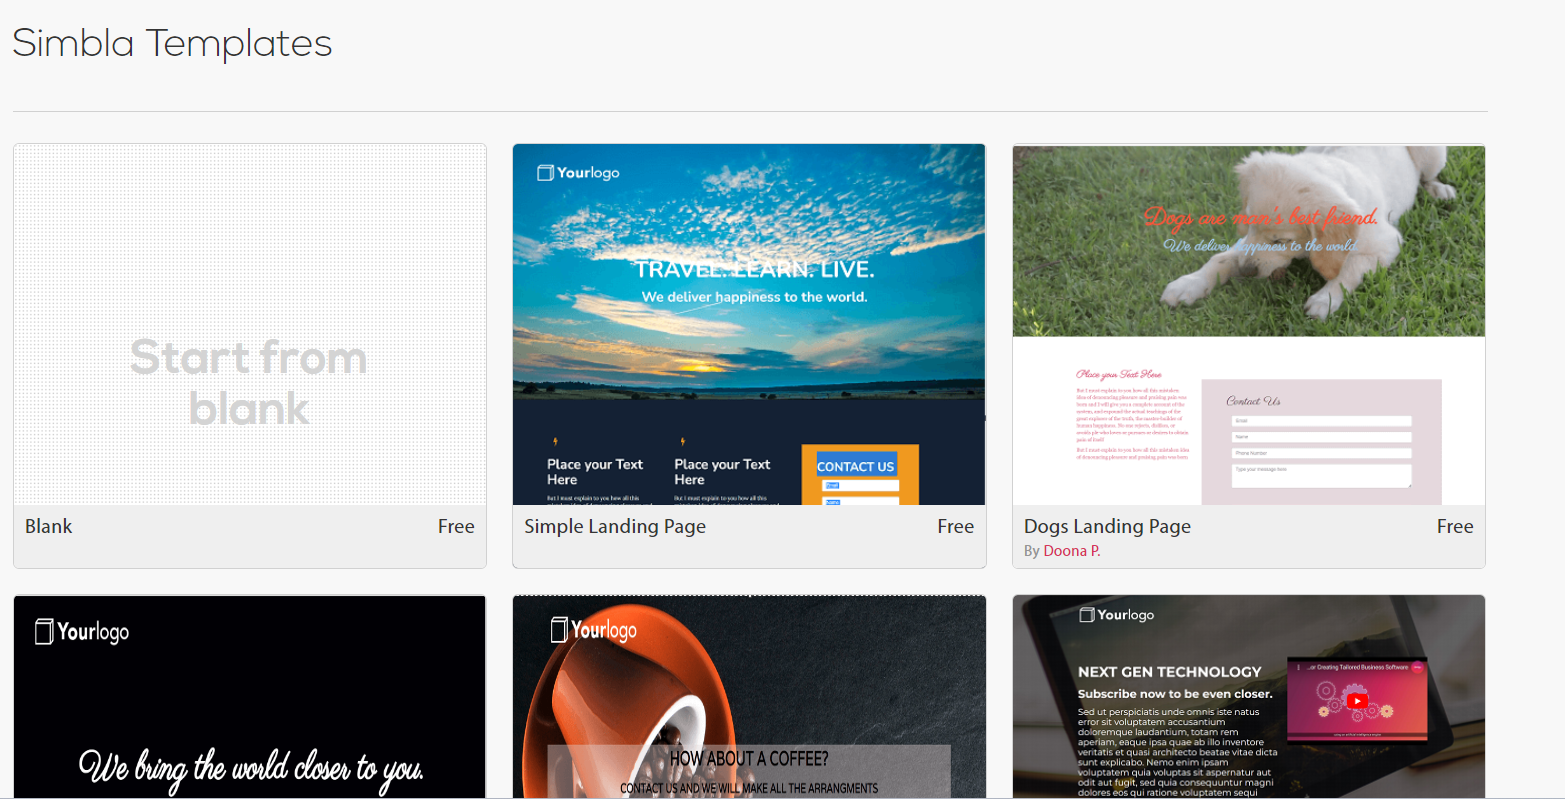Screen dimensions: 1565x799
Task: Play the YouTube video in the technology template
Action: point(1357,701)
